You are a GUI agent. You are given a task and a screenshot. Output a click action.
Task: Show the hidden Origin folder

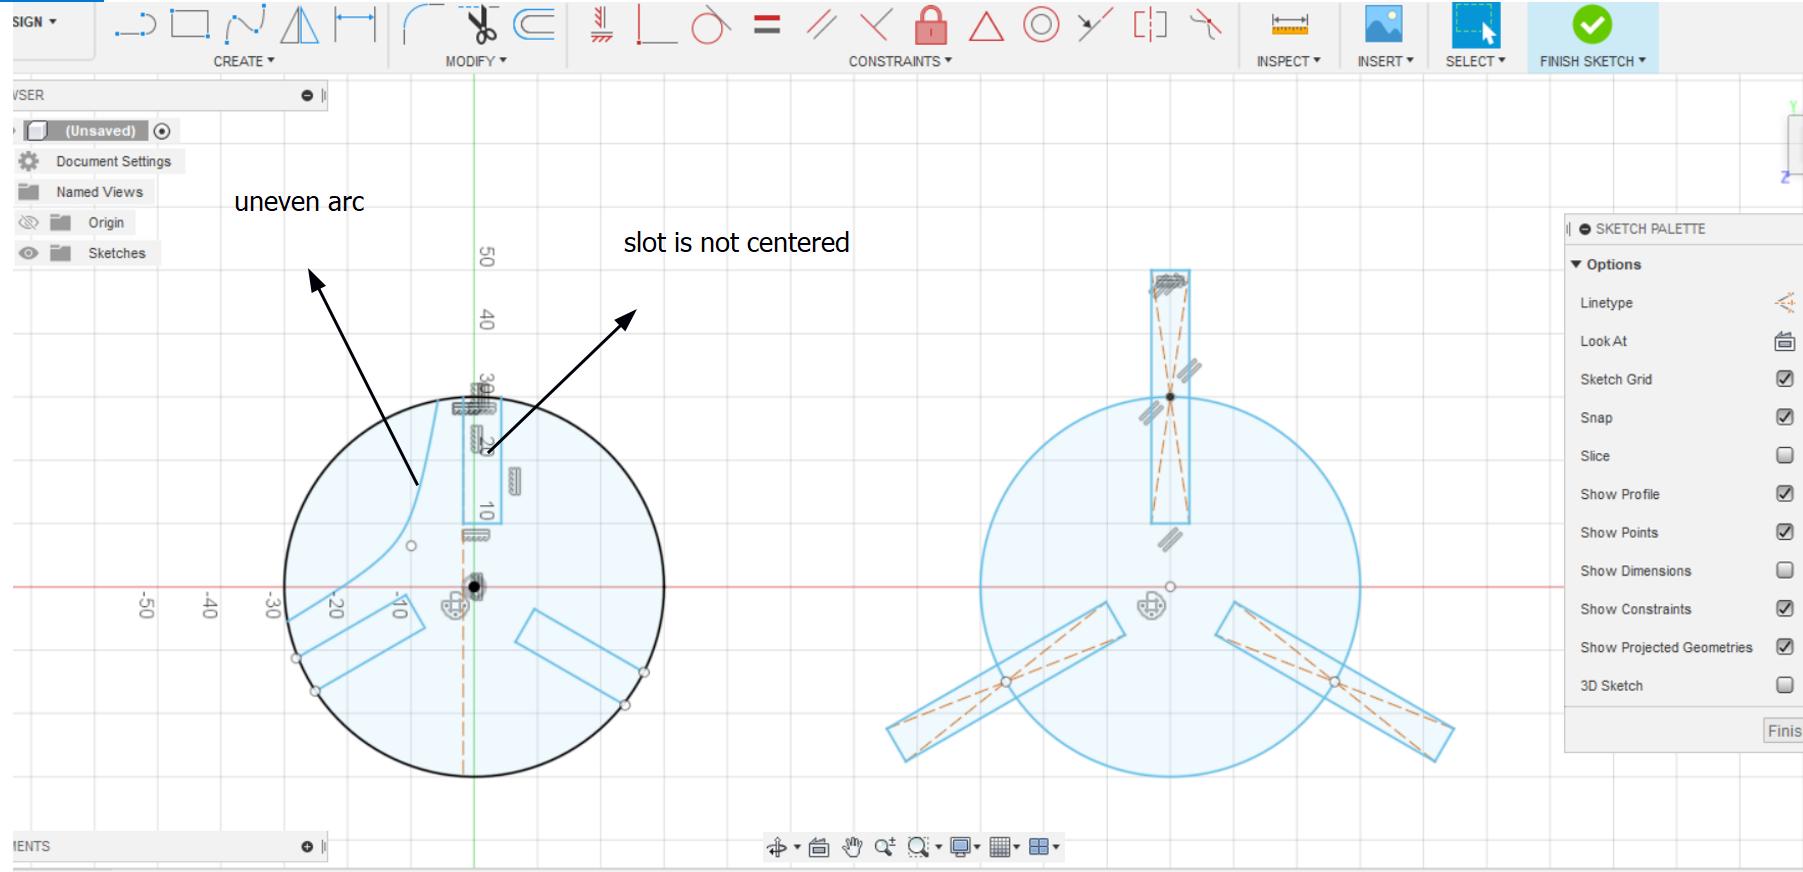point(28,222)
